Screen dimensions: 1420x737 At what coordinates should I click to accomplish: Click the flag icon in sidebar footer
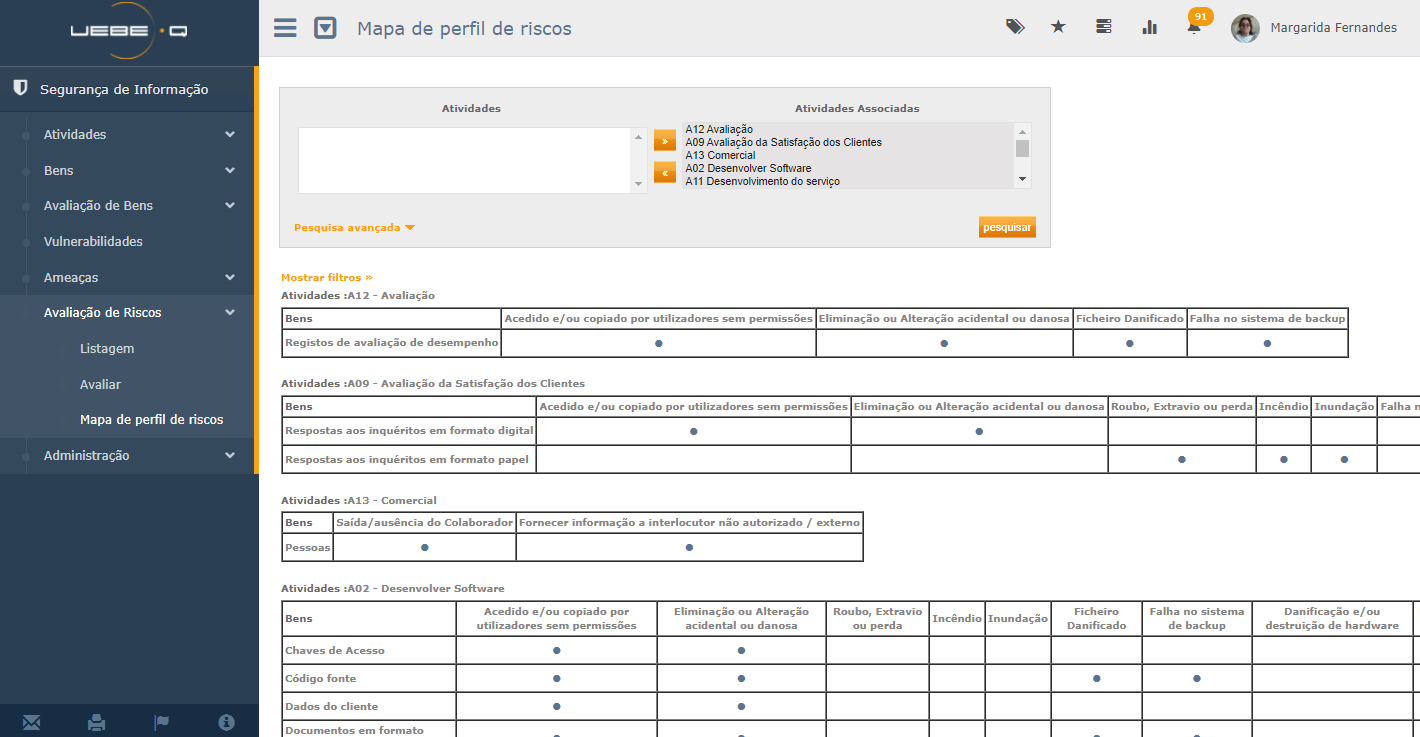pos(161,722)
